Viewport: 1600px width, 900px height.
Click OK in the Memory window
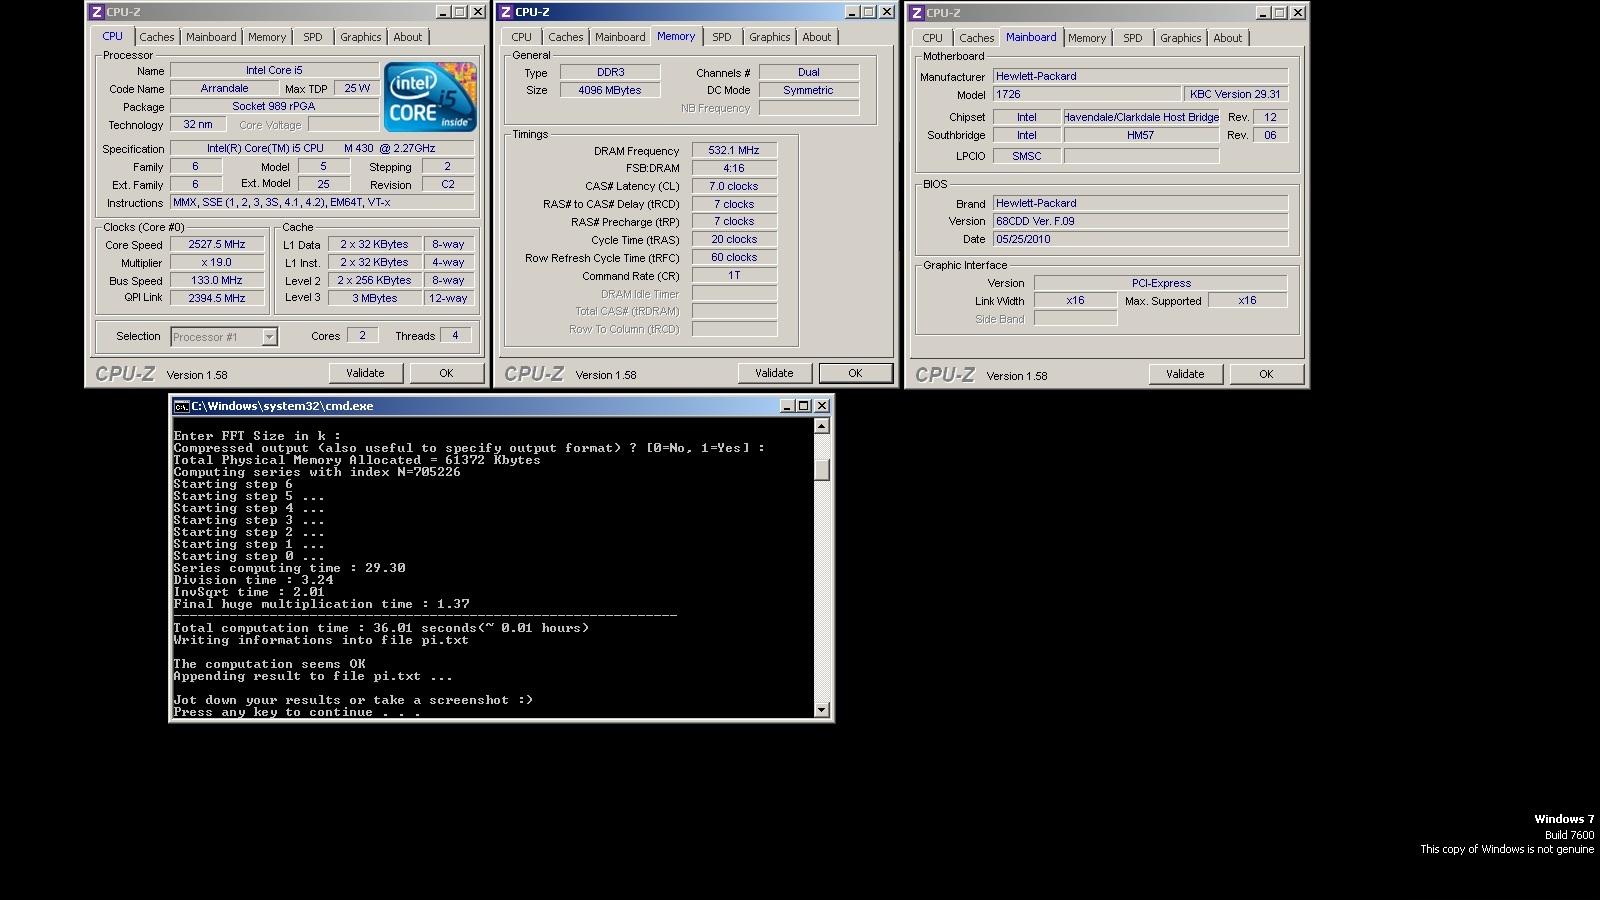tap(855, 373)
